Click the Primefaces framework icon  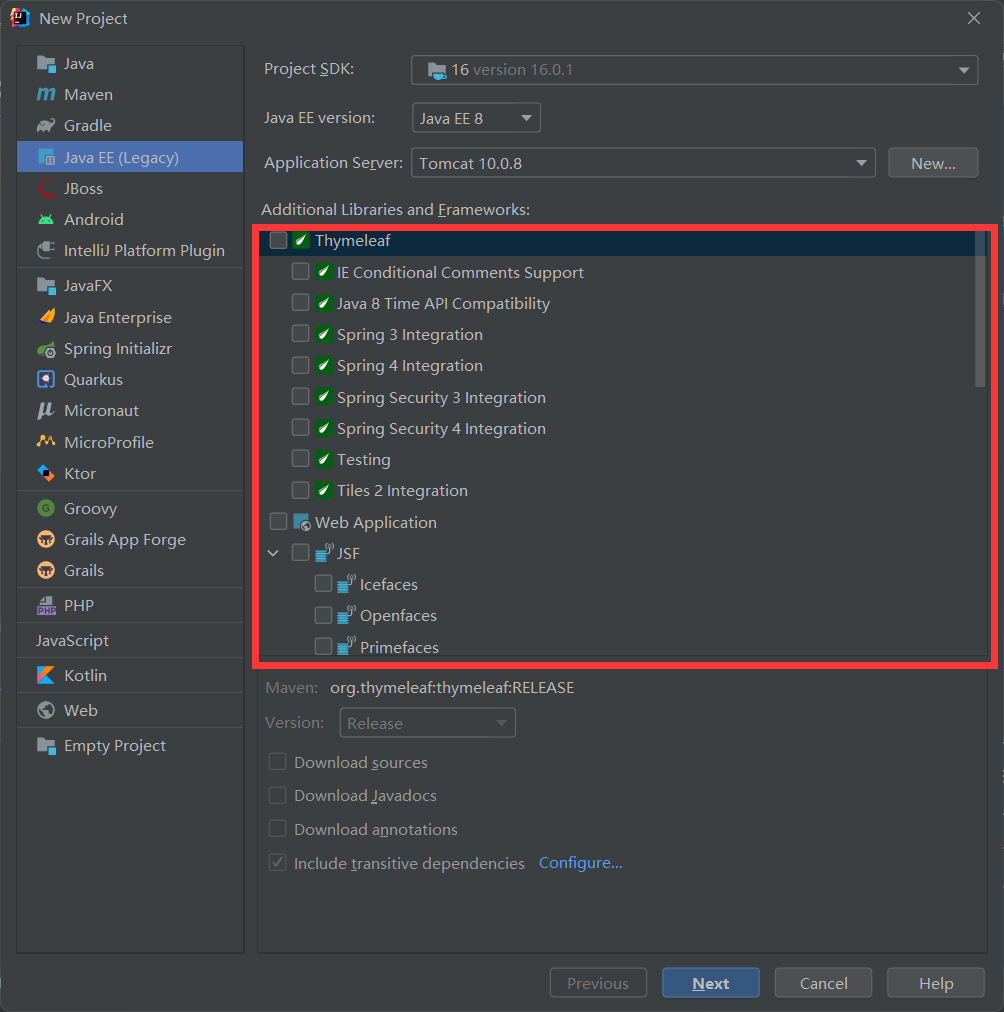point(346,646)
